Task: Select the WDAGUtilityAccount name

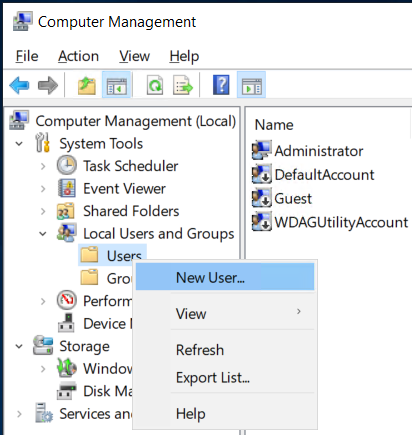Action: [x=341, y=222]
